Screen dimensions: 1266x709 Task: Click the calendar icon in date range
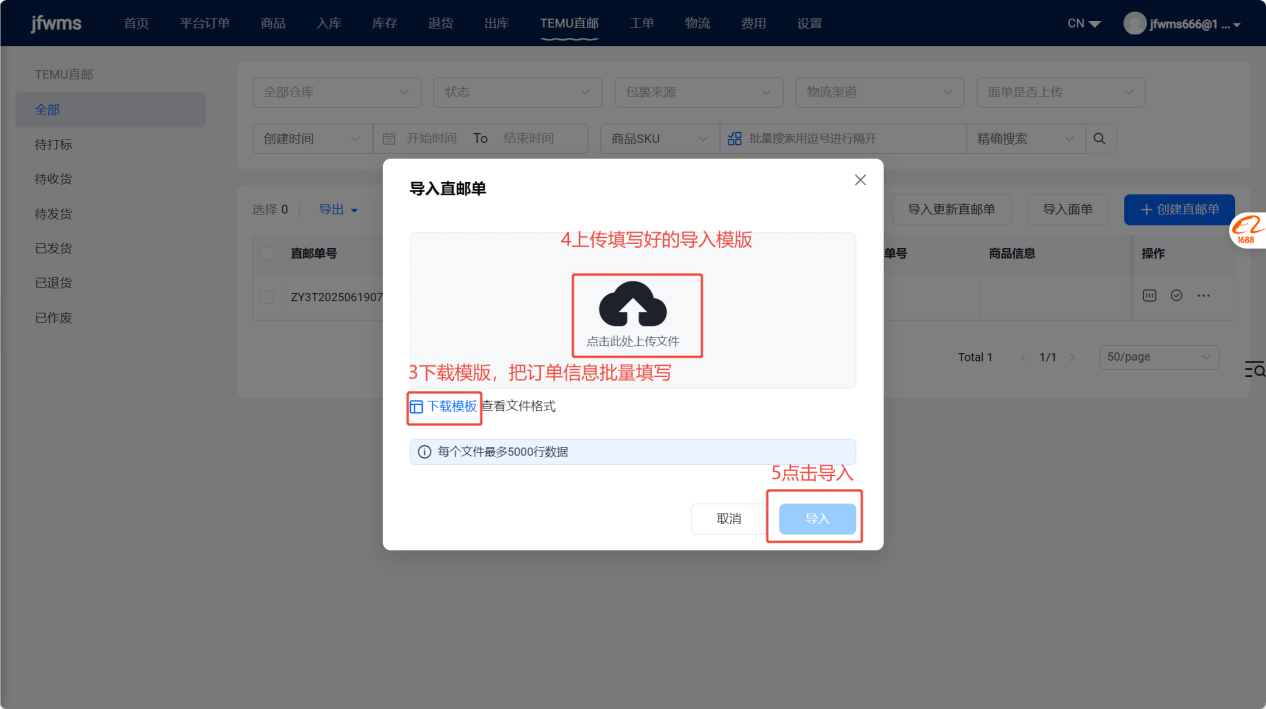pyautogui.click(x=389, y=139)
